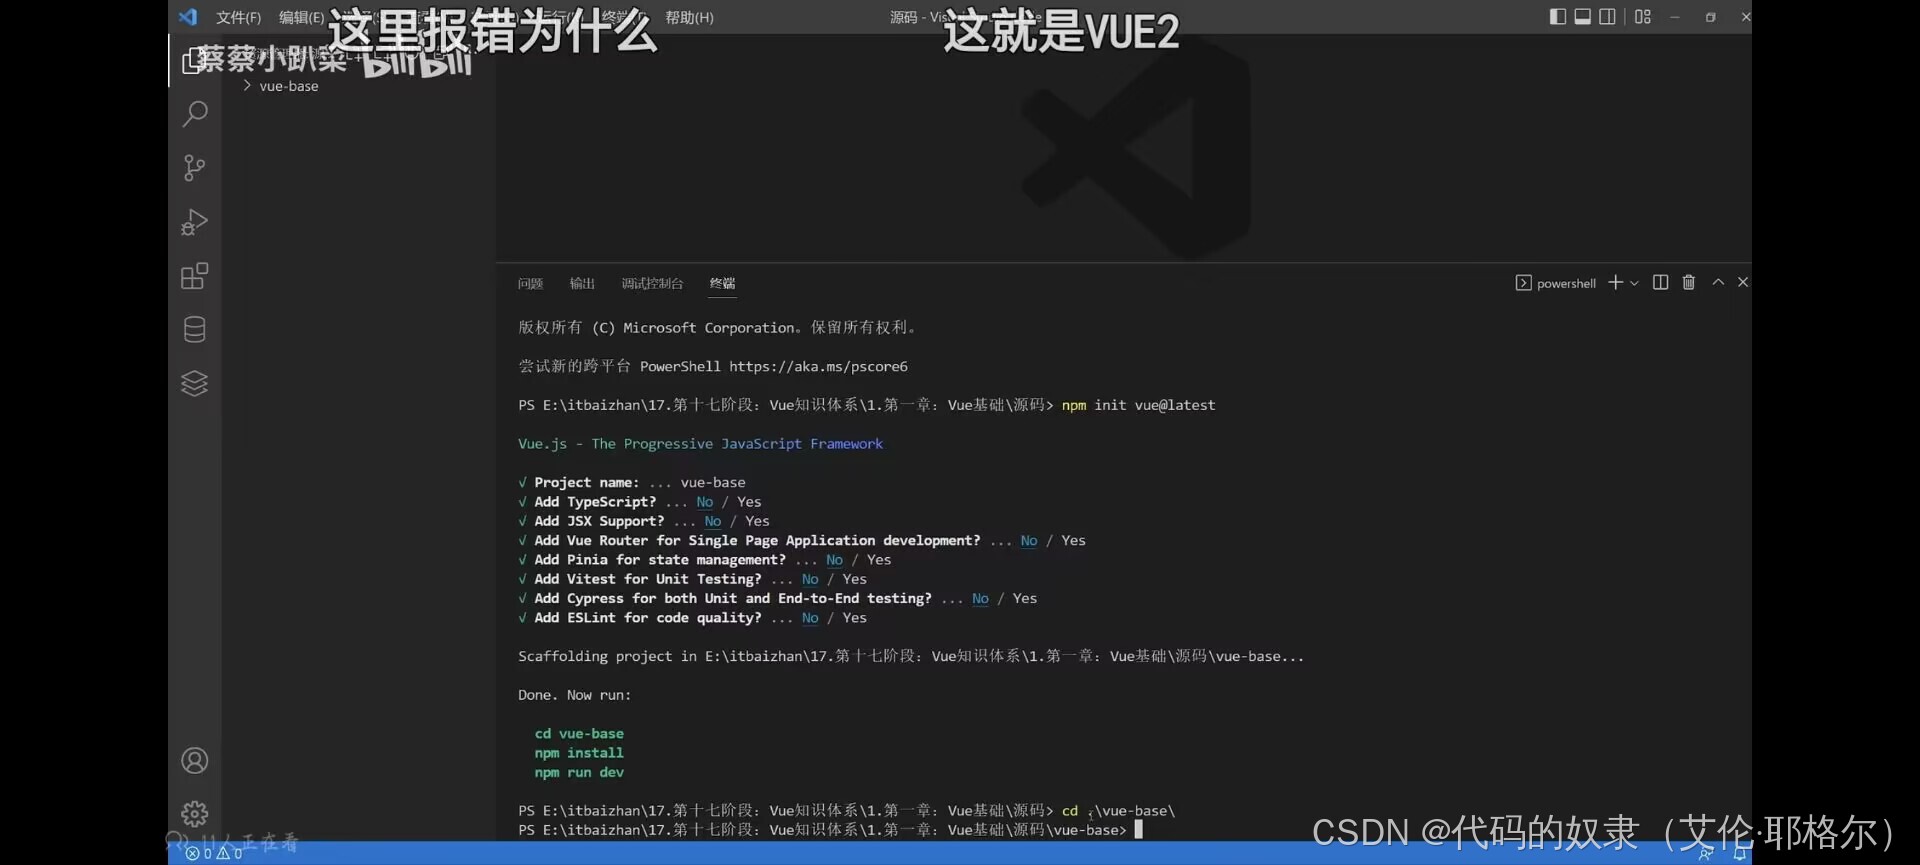The width and height of the screenshot is (1920, 865).
Task: Toggle the primary side bar layout icon
Action: (1558, 17)
